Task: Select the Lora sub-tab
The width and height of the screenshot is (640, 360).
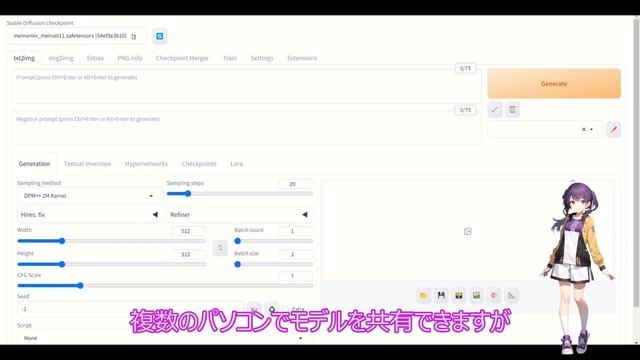Action: pos(236,164)
